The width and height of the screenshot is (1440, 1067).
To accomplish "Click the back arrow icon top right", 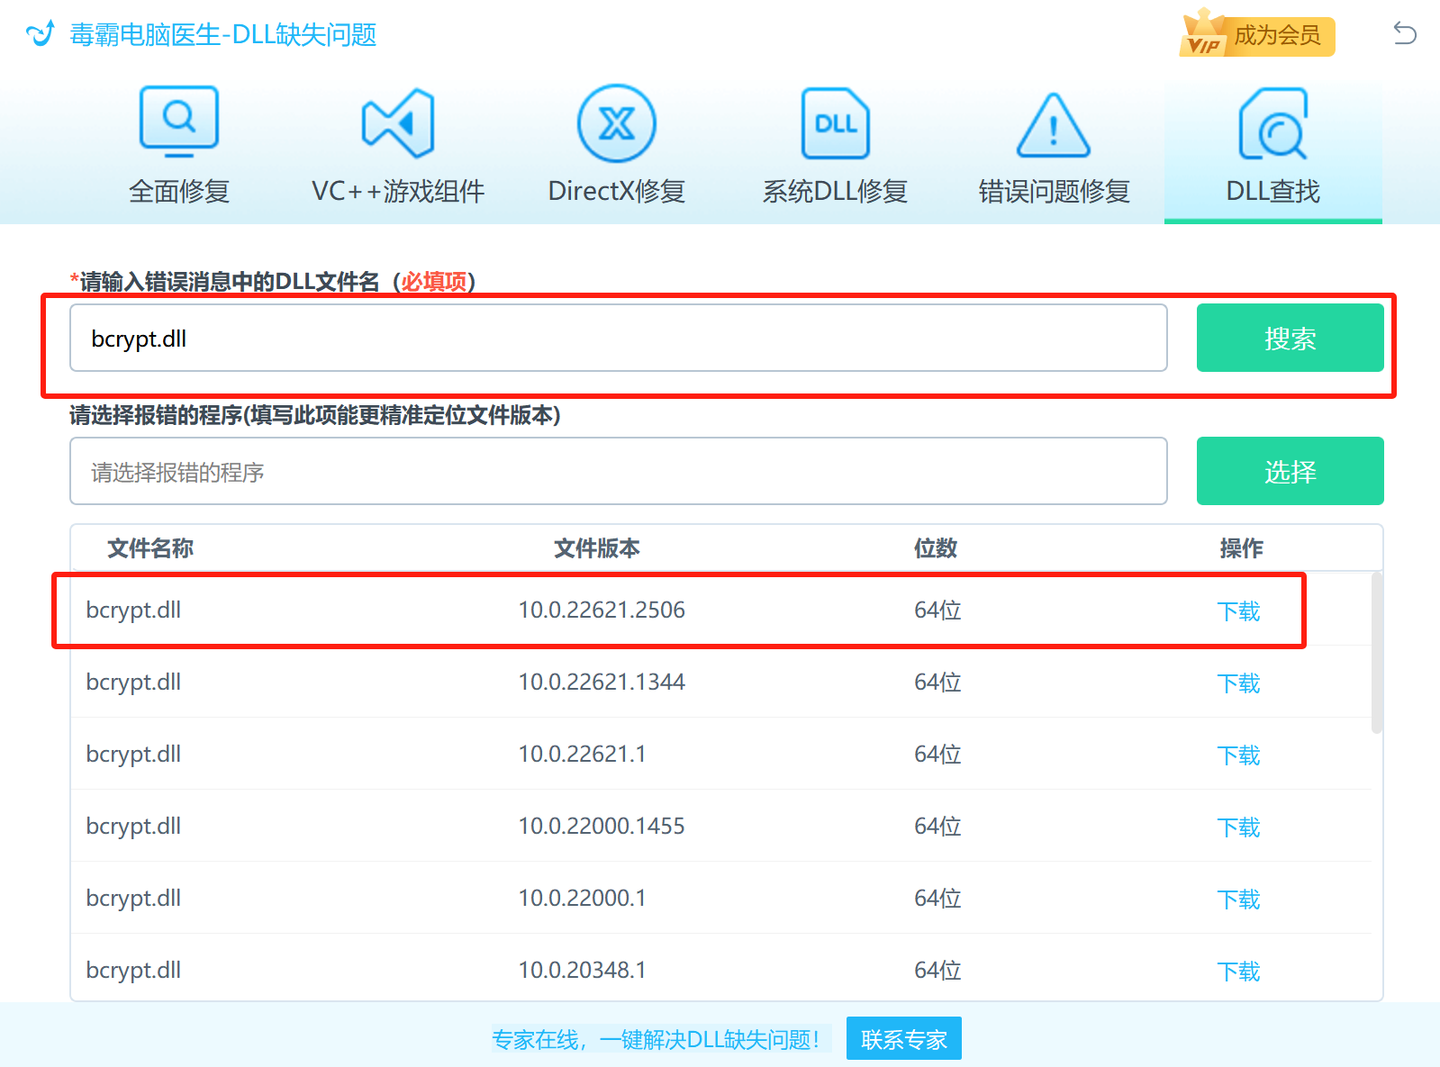I will coord(1404,33).
